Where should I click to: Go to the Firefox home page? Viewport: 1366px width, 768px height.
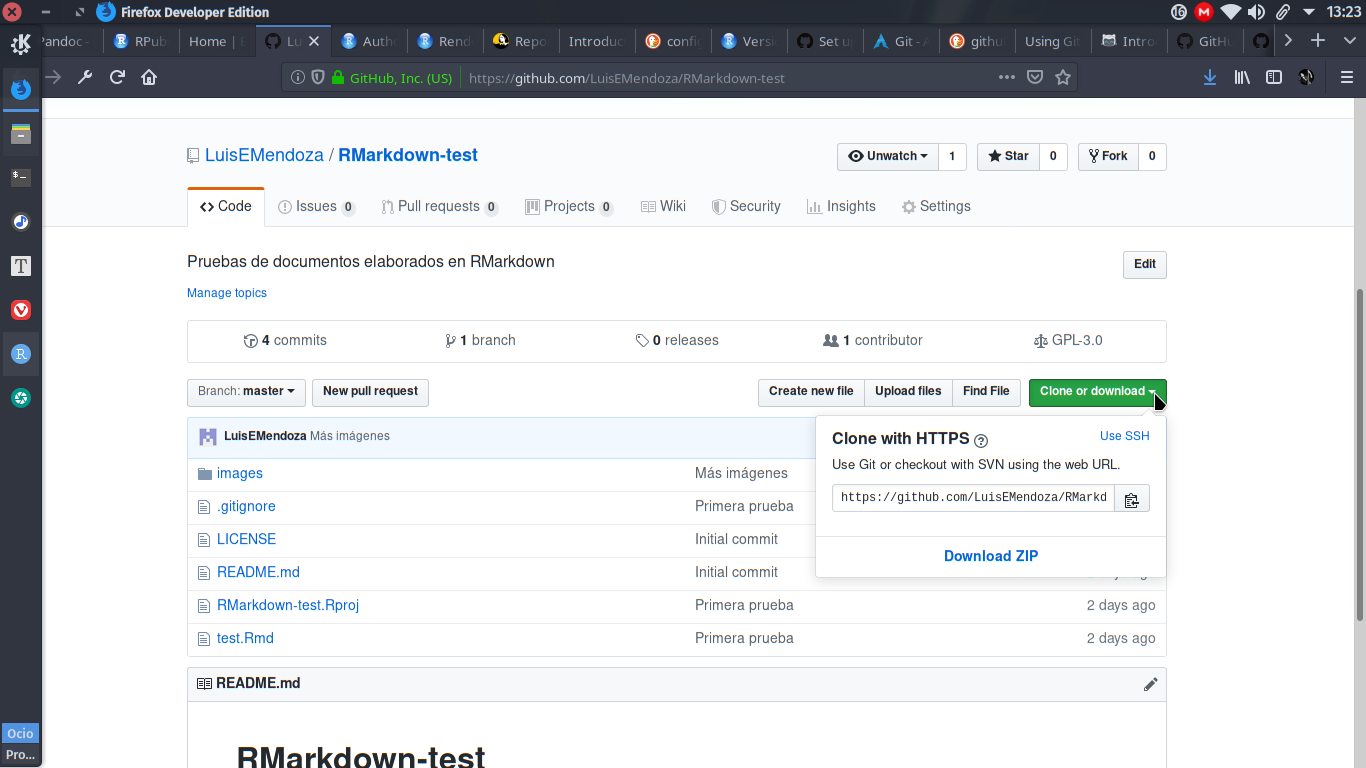click(149, 77)
